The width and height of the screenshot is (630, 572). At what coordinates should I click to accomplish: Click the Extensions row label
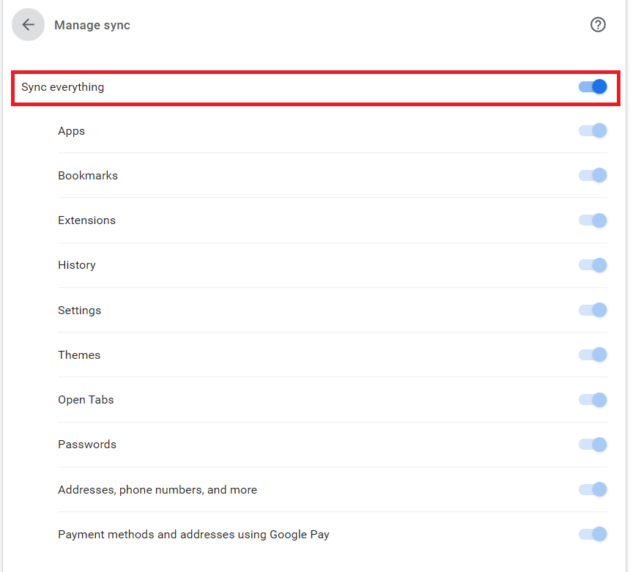pyautogui.click(x=86, y=220)
